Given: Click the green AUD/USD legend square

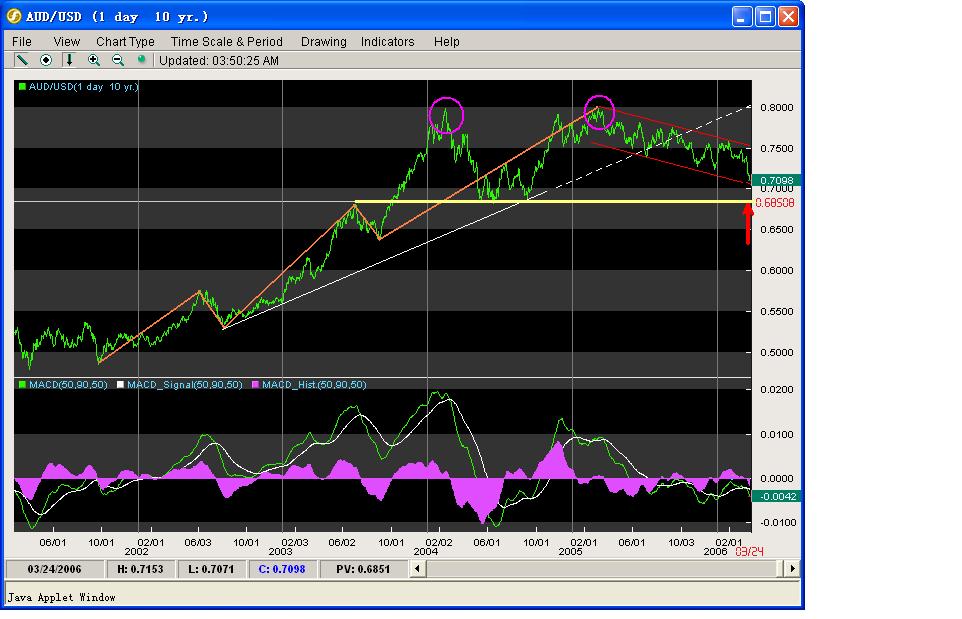Looking at the screenshot, I should coord(22,87).
